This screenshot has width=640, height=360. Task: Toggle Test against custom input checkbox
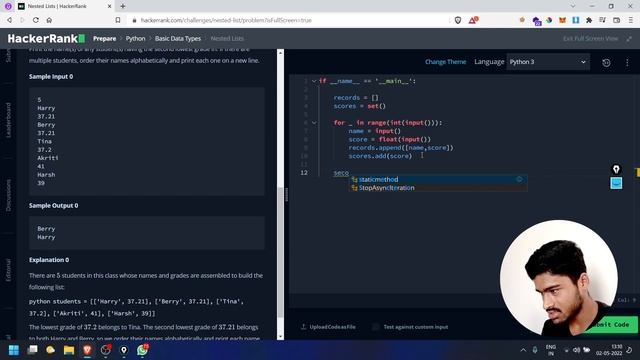tap(376, 327)
